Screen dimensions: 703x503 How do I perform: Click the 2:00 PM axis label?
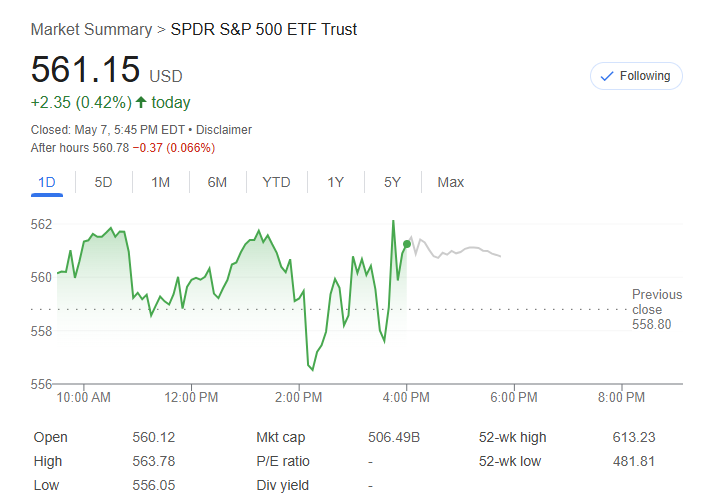(x=298, y=398)
